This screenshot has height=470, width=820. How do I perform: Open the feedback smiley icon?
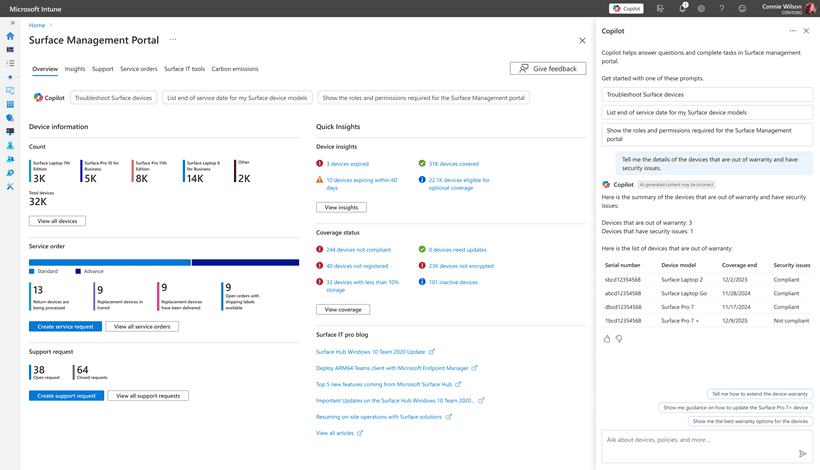[x=742, y=8]
